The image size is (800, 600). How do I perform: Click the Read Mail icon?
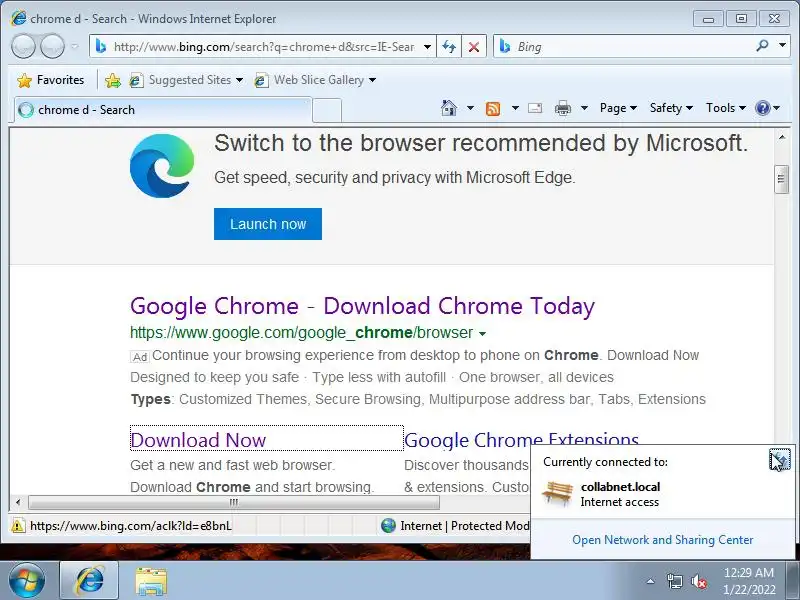pos(535,108)
